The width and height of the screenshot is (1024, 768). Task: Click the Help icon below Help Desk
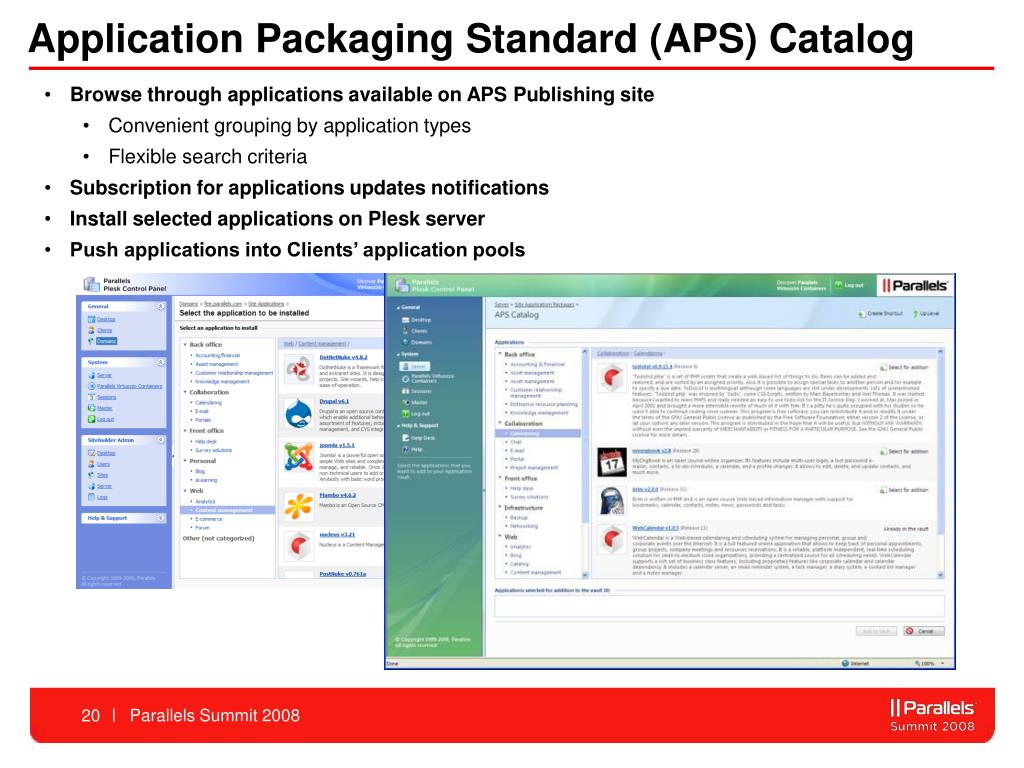point(406,449)
